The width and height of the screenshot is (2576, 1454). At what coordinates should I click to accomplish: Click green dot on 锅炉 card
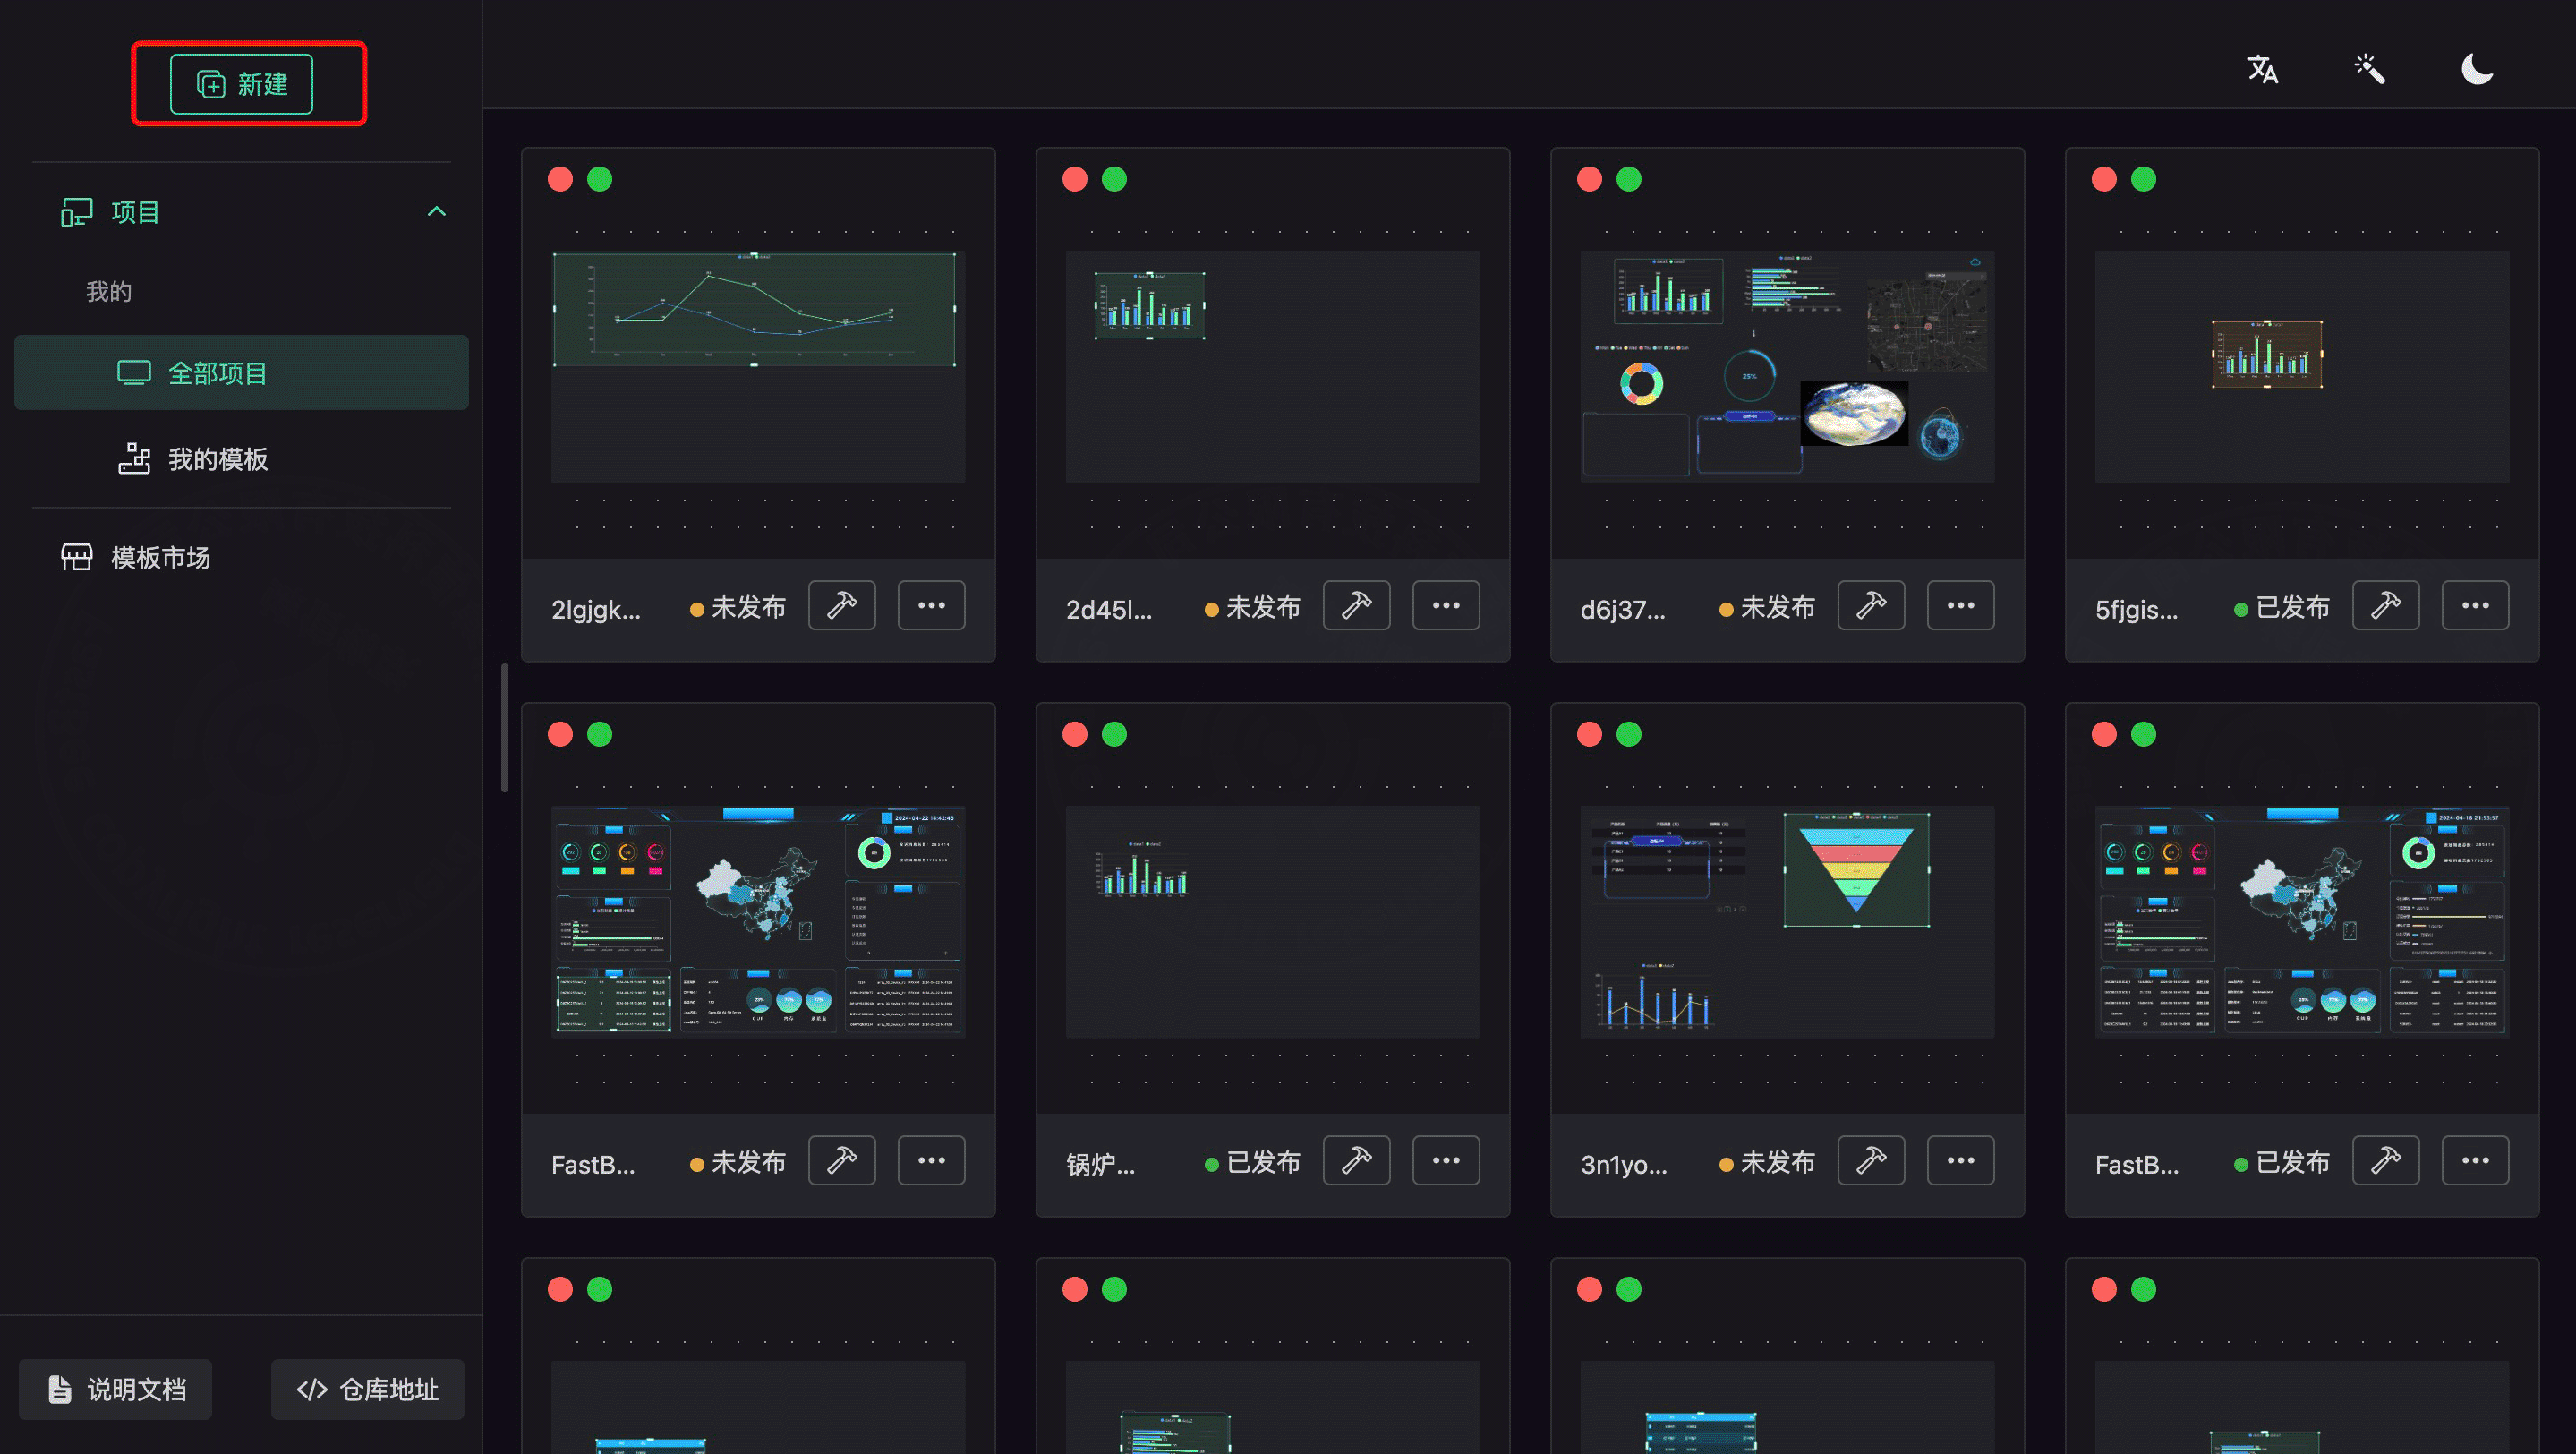coord(1114,734)
